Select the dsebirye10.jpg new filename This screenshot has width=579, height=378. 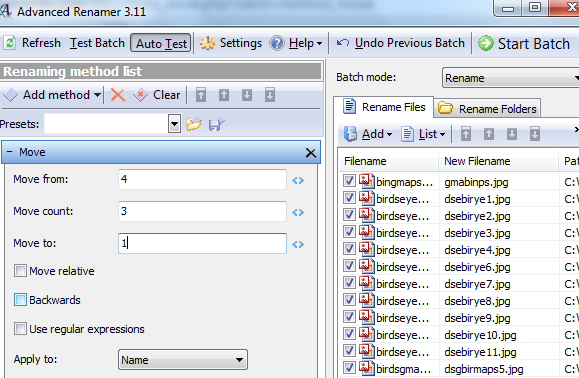[x=480, y=335]
